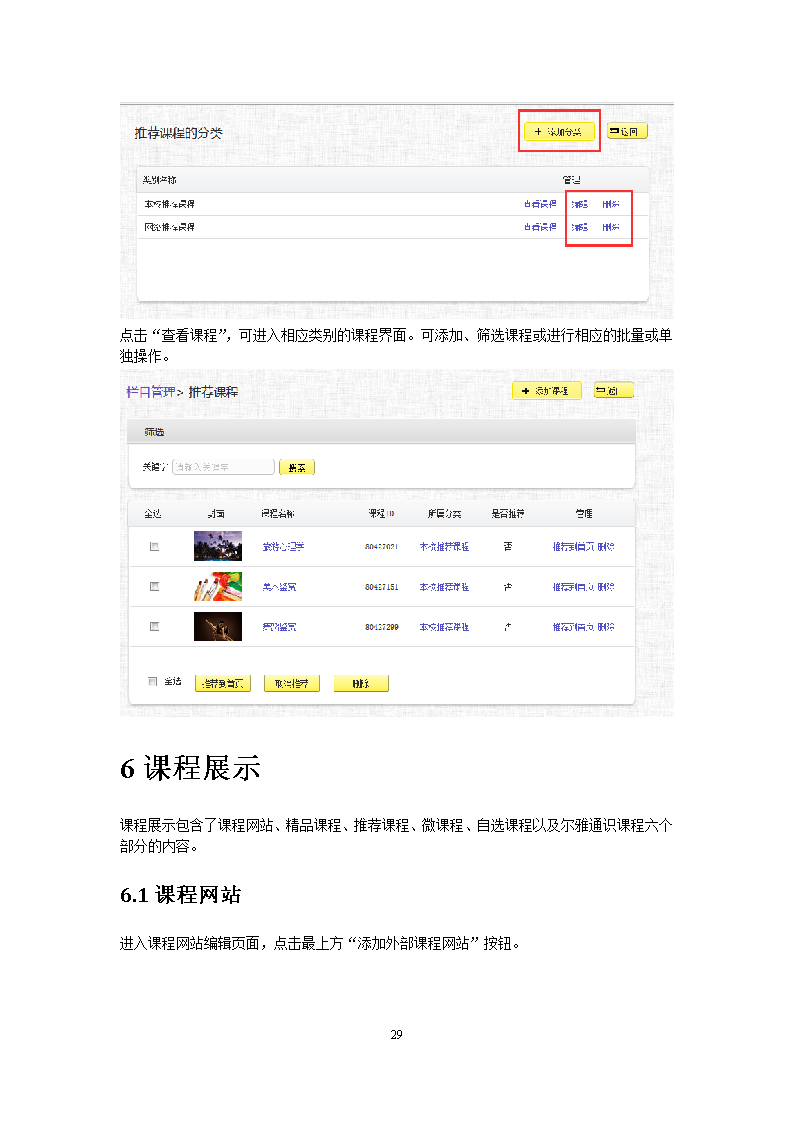Click 本校推荐课程 category link in 80437021 row

click(444, 547)
